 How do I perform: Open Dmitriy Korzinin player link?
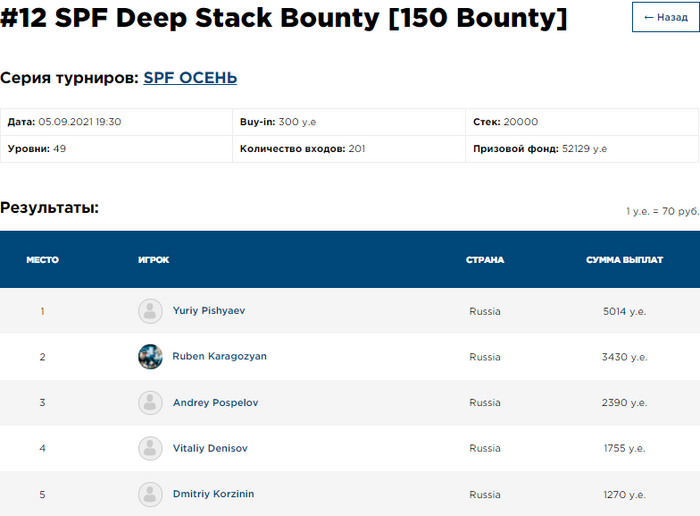[x=213, y=494]
